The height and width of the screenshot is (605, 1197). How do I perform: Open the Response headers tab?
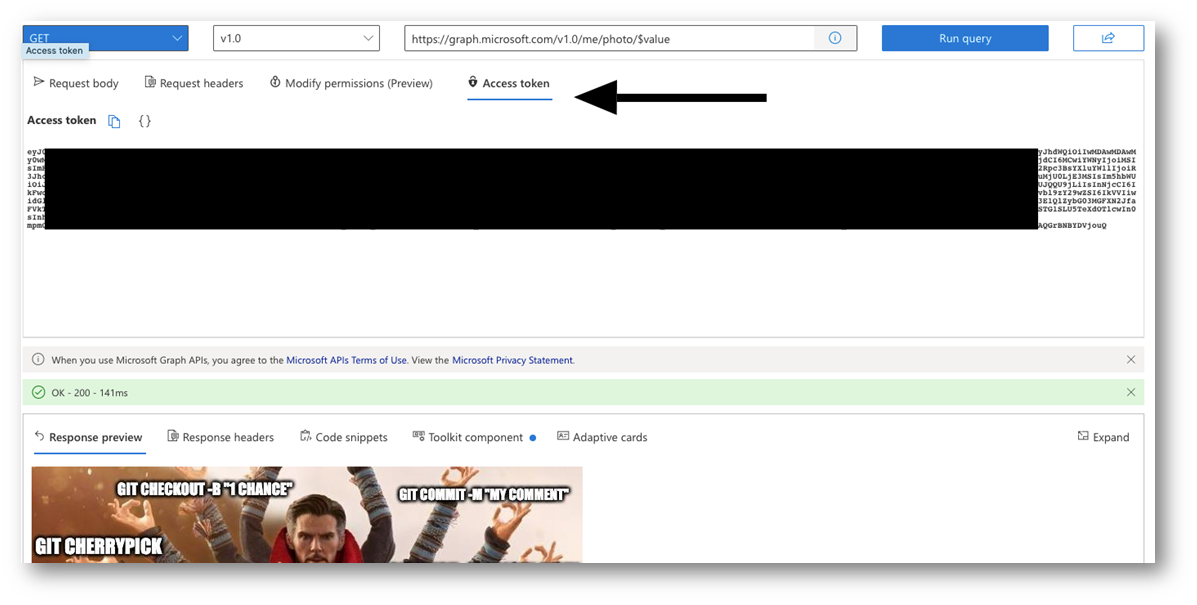pyautogui.click(x=221, y=437)
